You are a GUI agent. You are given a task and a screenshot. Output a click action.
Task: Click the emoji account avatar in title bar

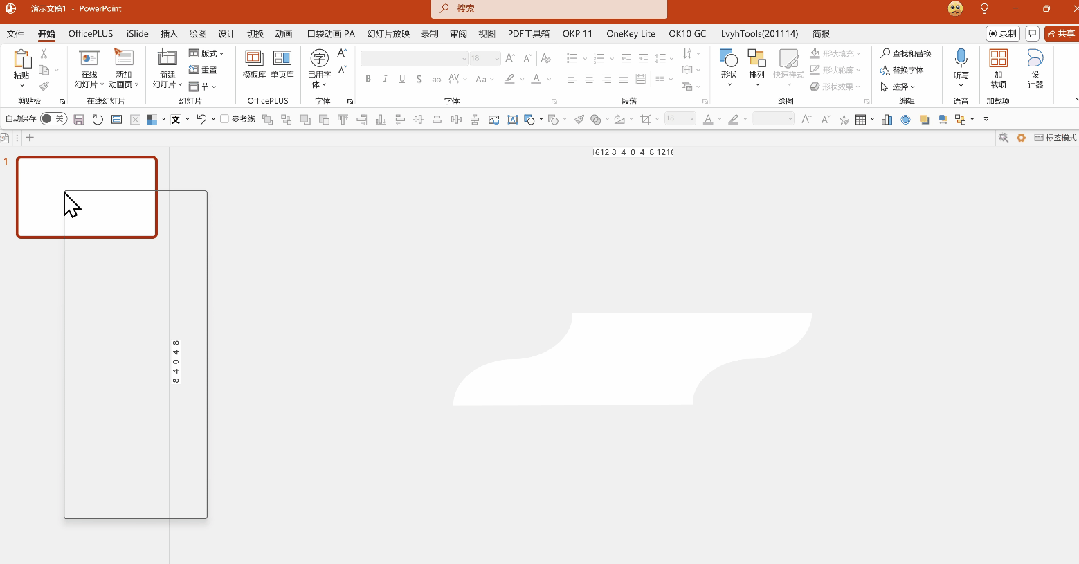[955, 8]
